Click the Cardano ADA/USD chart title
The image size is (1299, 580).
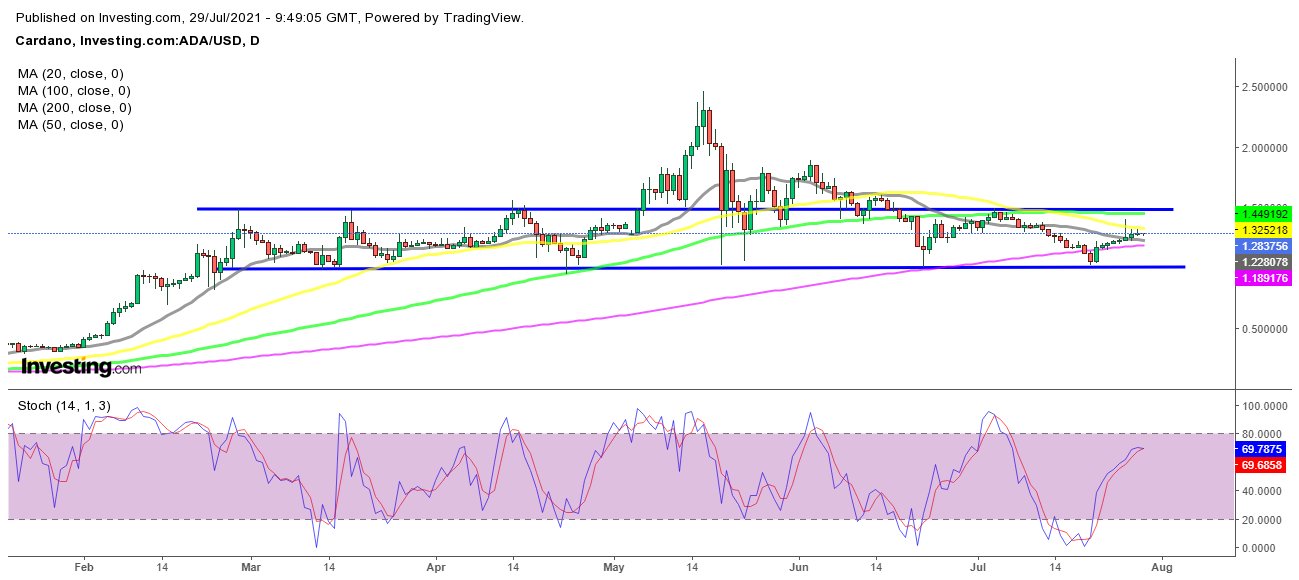point(137,40)
